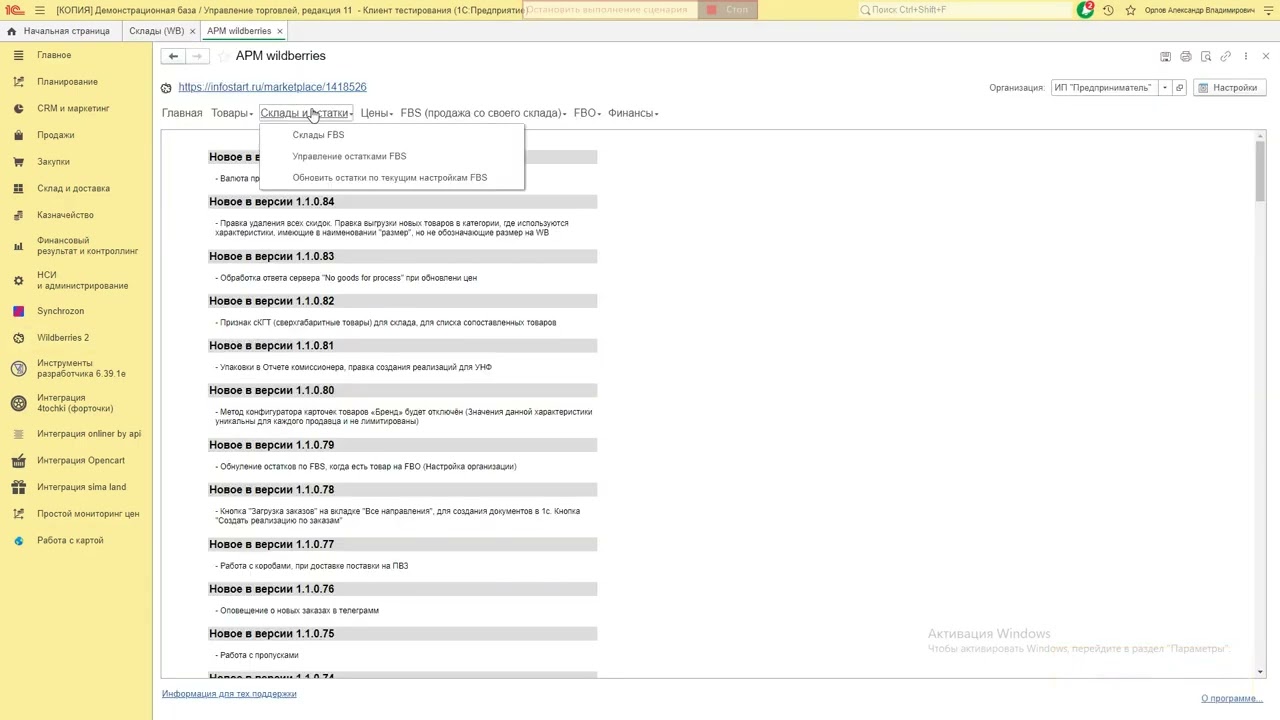1280x720 pixels.
Task: Click heading Новое в версии 1.1.0.79
Action: [x=272, y=445]
